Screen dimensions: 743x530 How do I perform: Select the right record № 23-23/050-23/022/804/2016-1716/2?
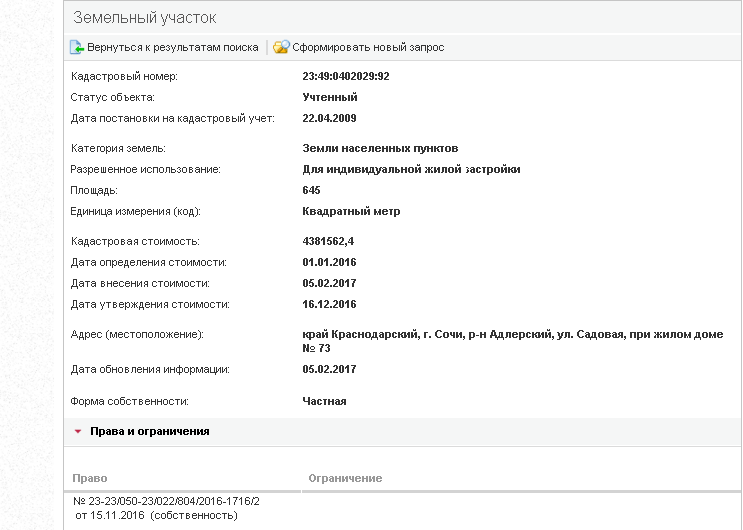click(x=166, y=500)
